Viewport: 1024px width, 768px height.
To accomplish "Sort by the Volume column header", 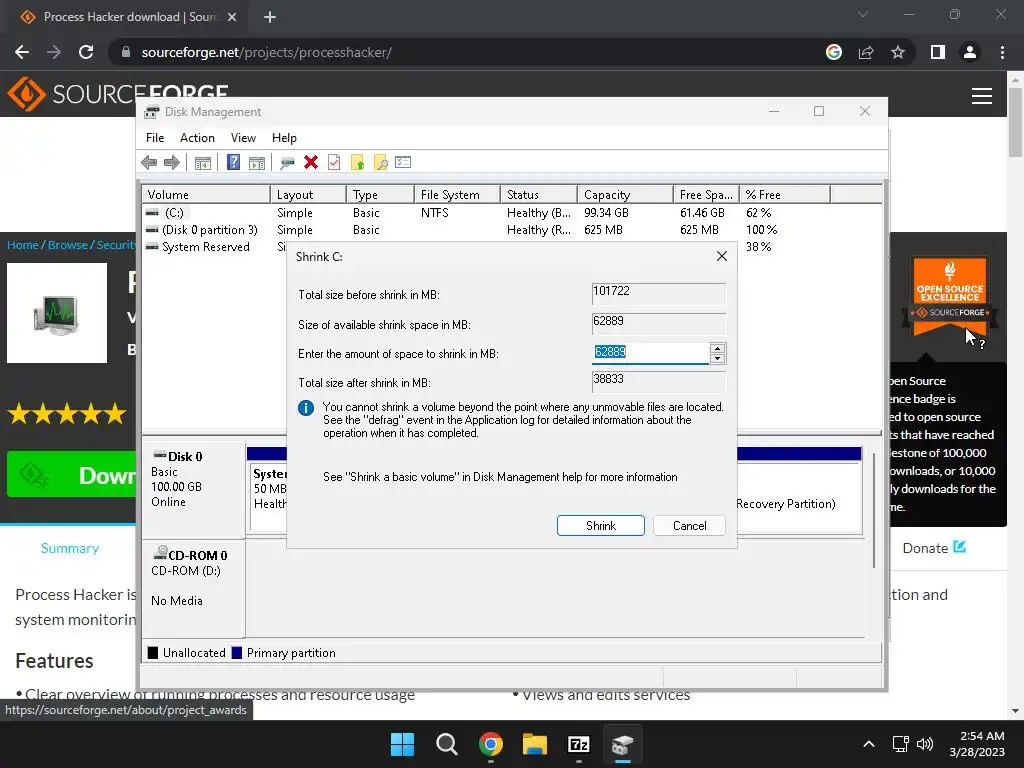I will (206, 195).
